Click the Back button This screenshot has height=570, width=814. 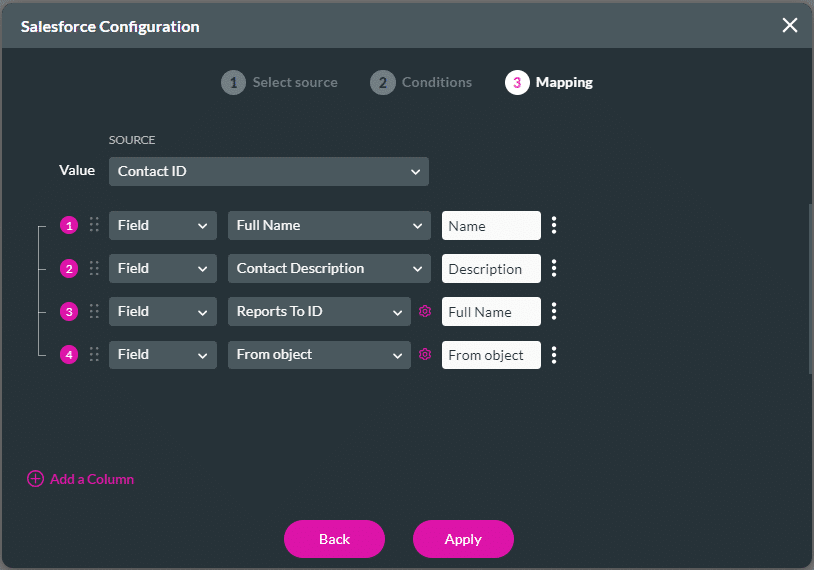pos(334,539)
